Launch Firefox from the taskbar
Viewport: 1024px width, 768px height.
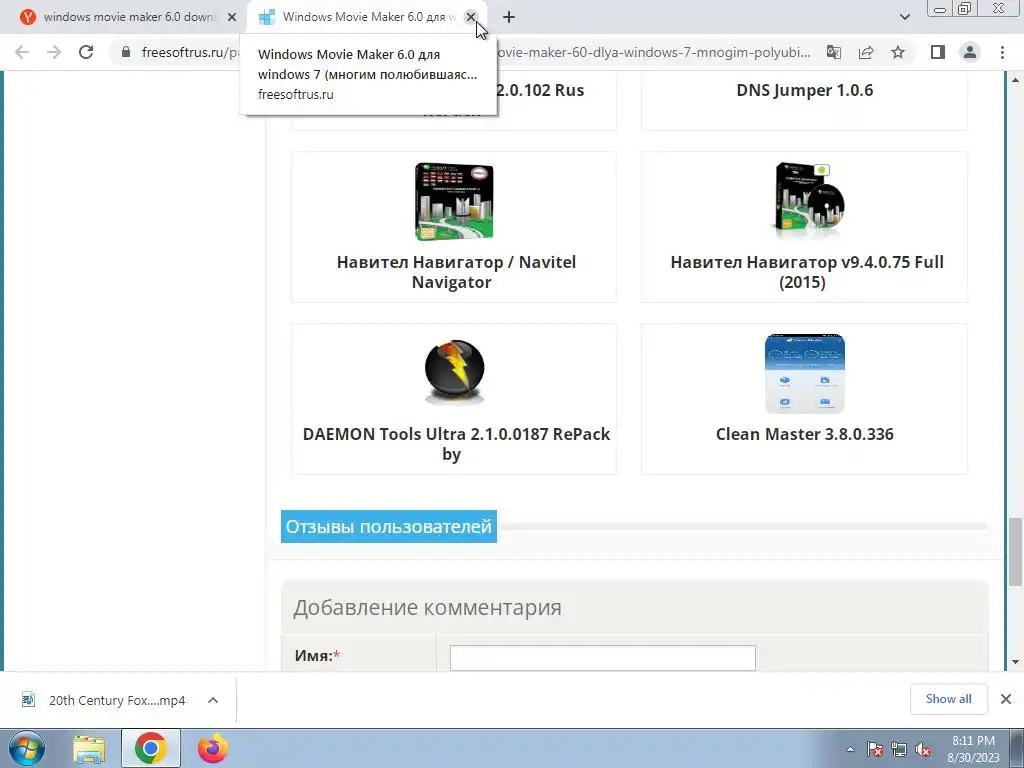click(x=213, y=748)
